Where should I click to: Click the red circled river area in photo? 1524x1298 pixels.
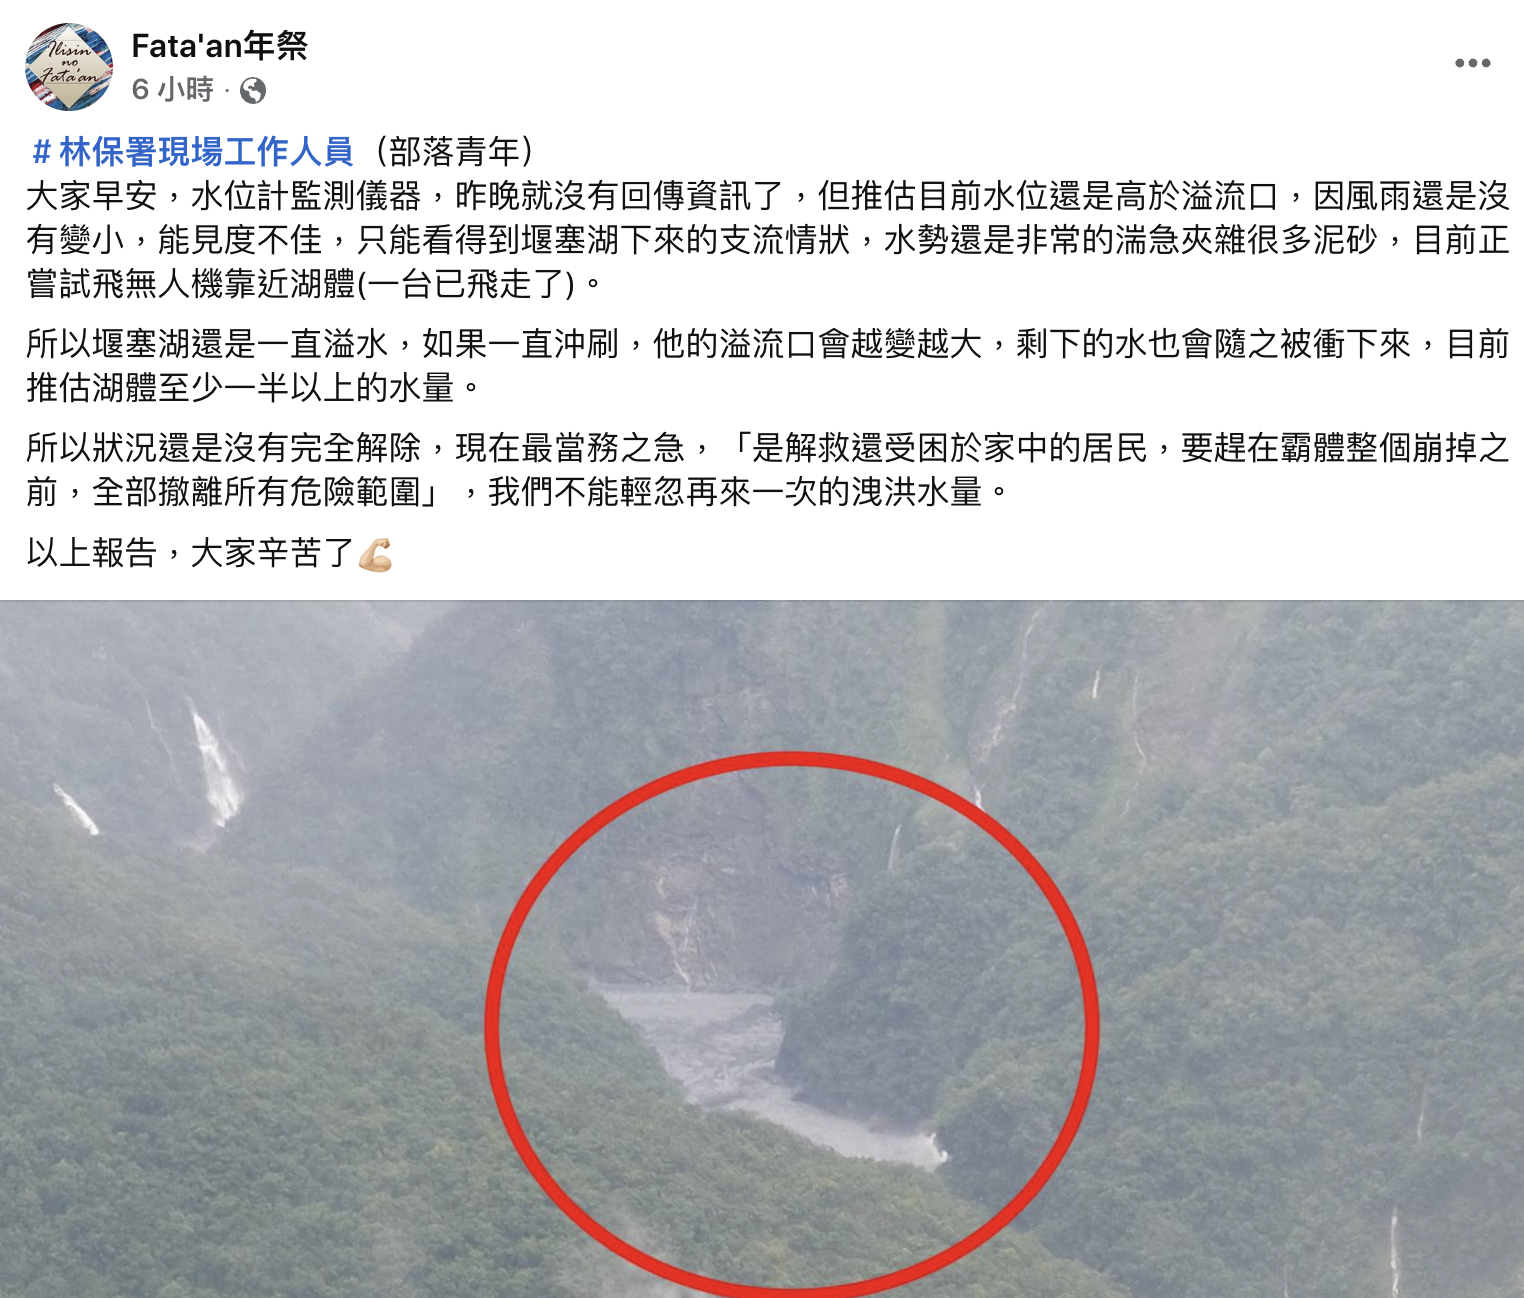click(x=792, y=1025)
